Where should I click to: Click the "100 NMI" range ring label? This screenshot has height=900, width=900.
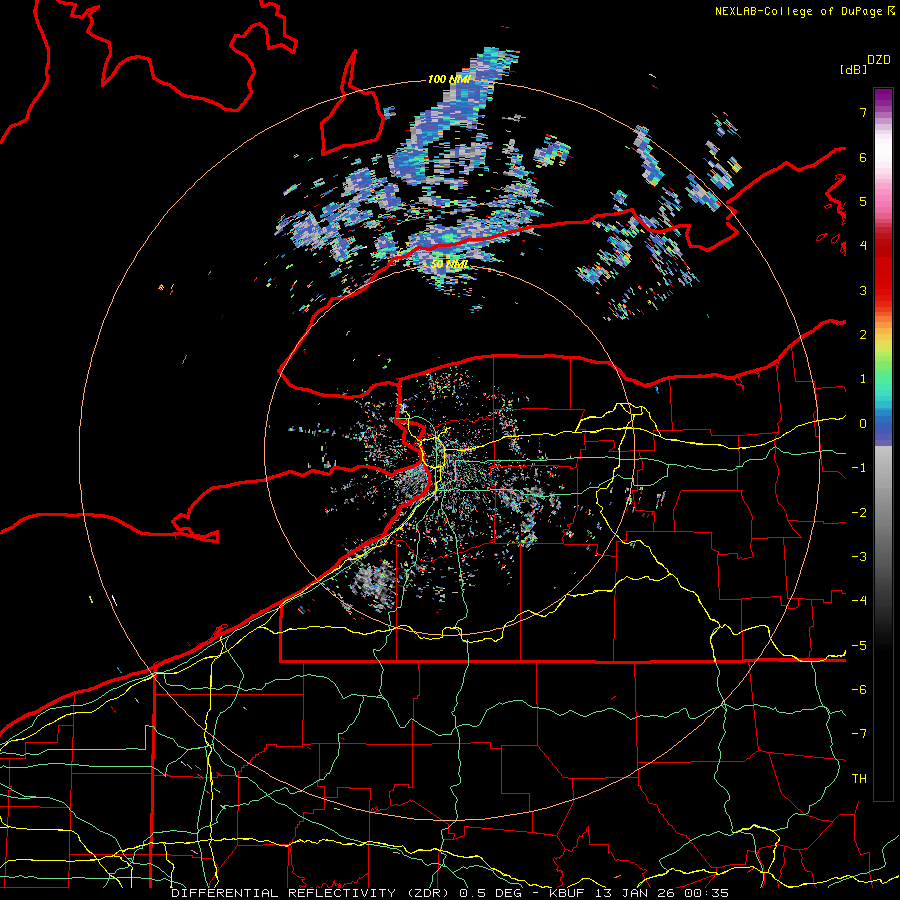click(x=449, y=79)
